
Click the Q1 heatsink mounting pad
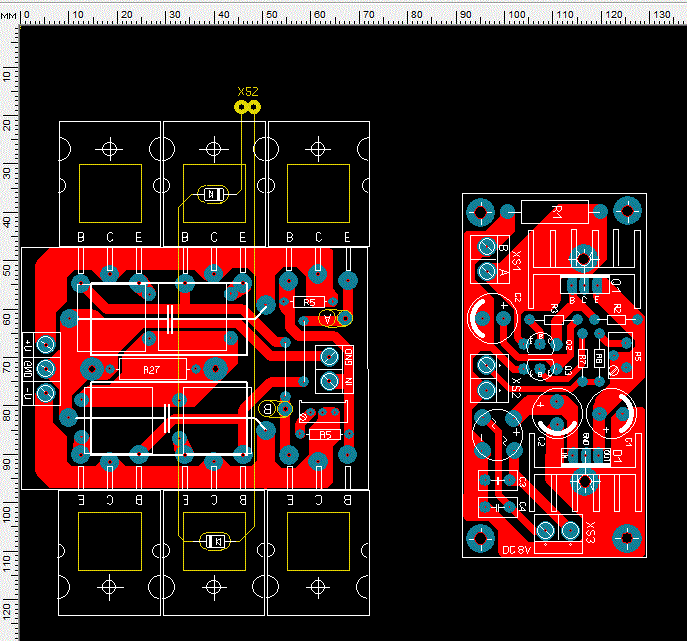pyautogui.click(x=583, y=259)
